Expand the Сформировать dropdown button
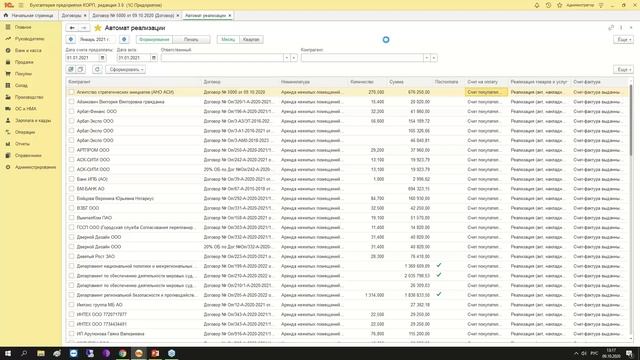The image size is (640, 360). point(126,69)
